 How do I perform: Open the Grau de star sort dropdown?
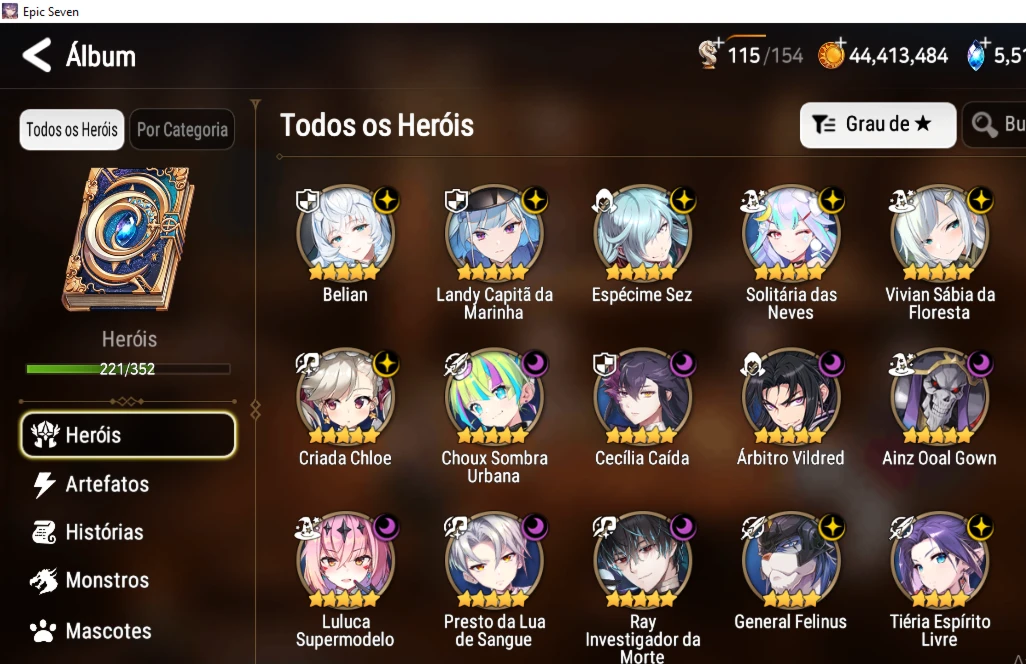tap(877, 124)
